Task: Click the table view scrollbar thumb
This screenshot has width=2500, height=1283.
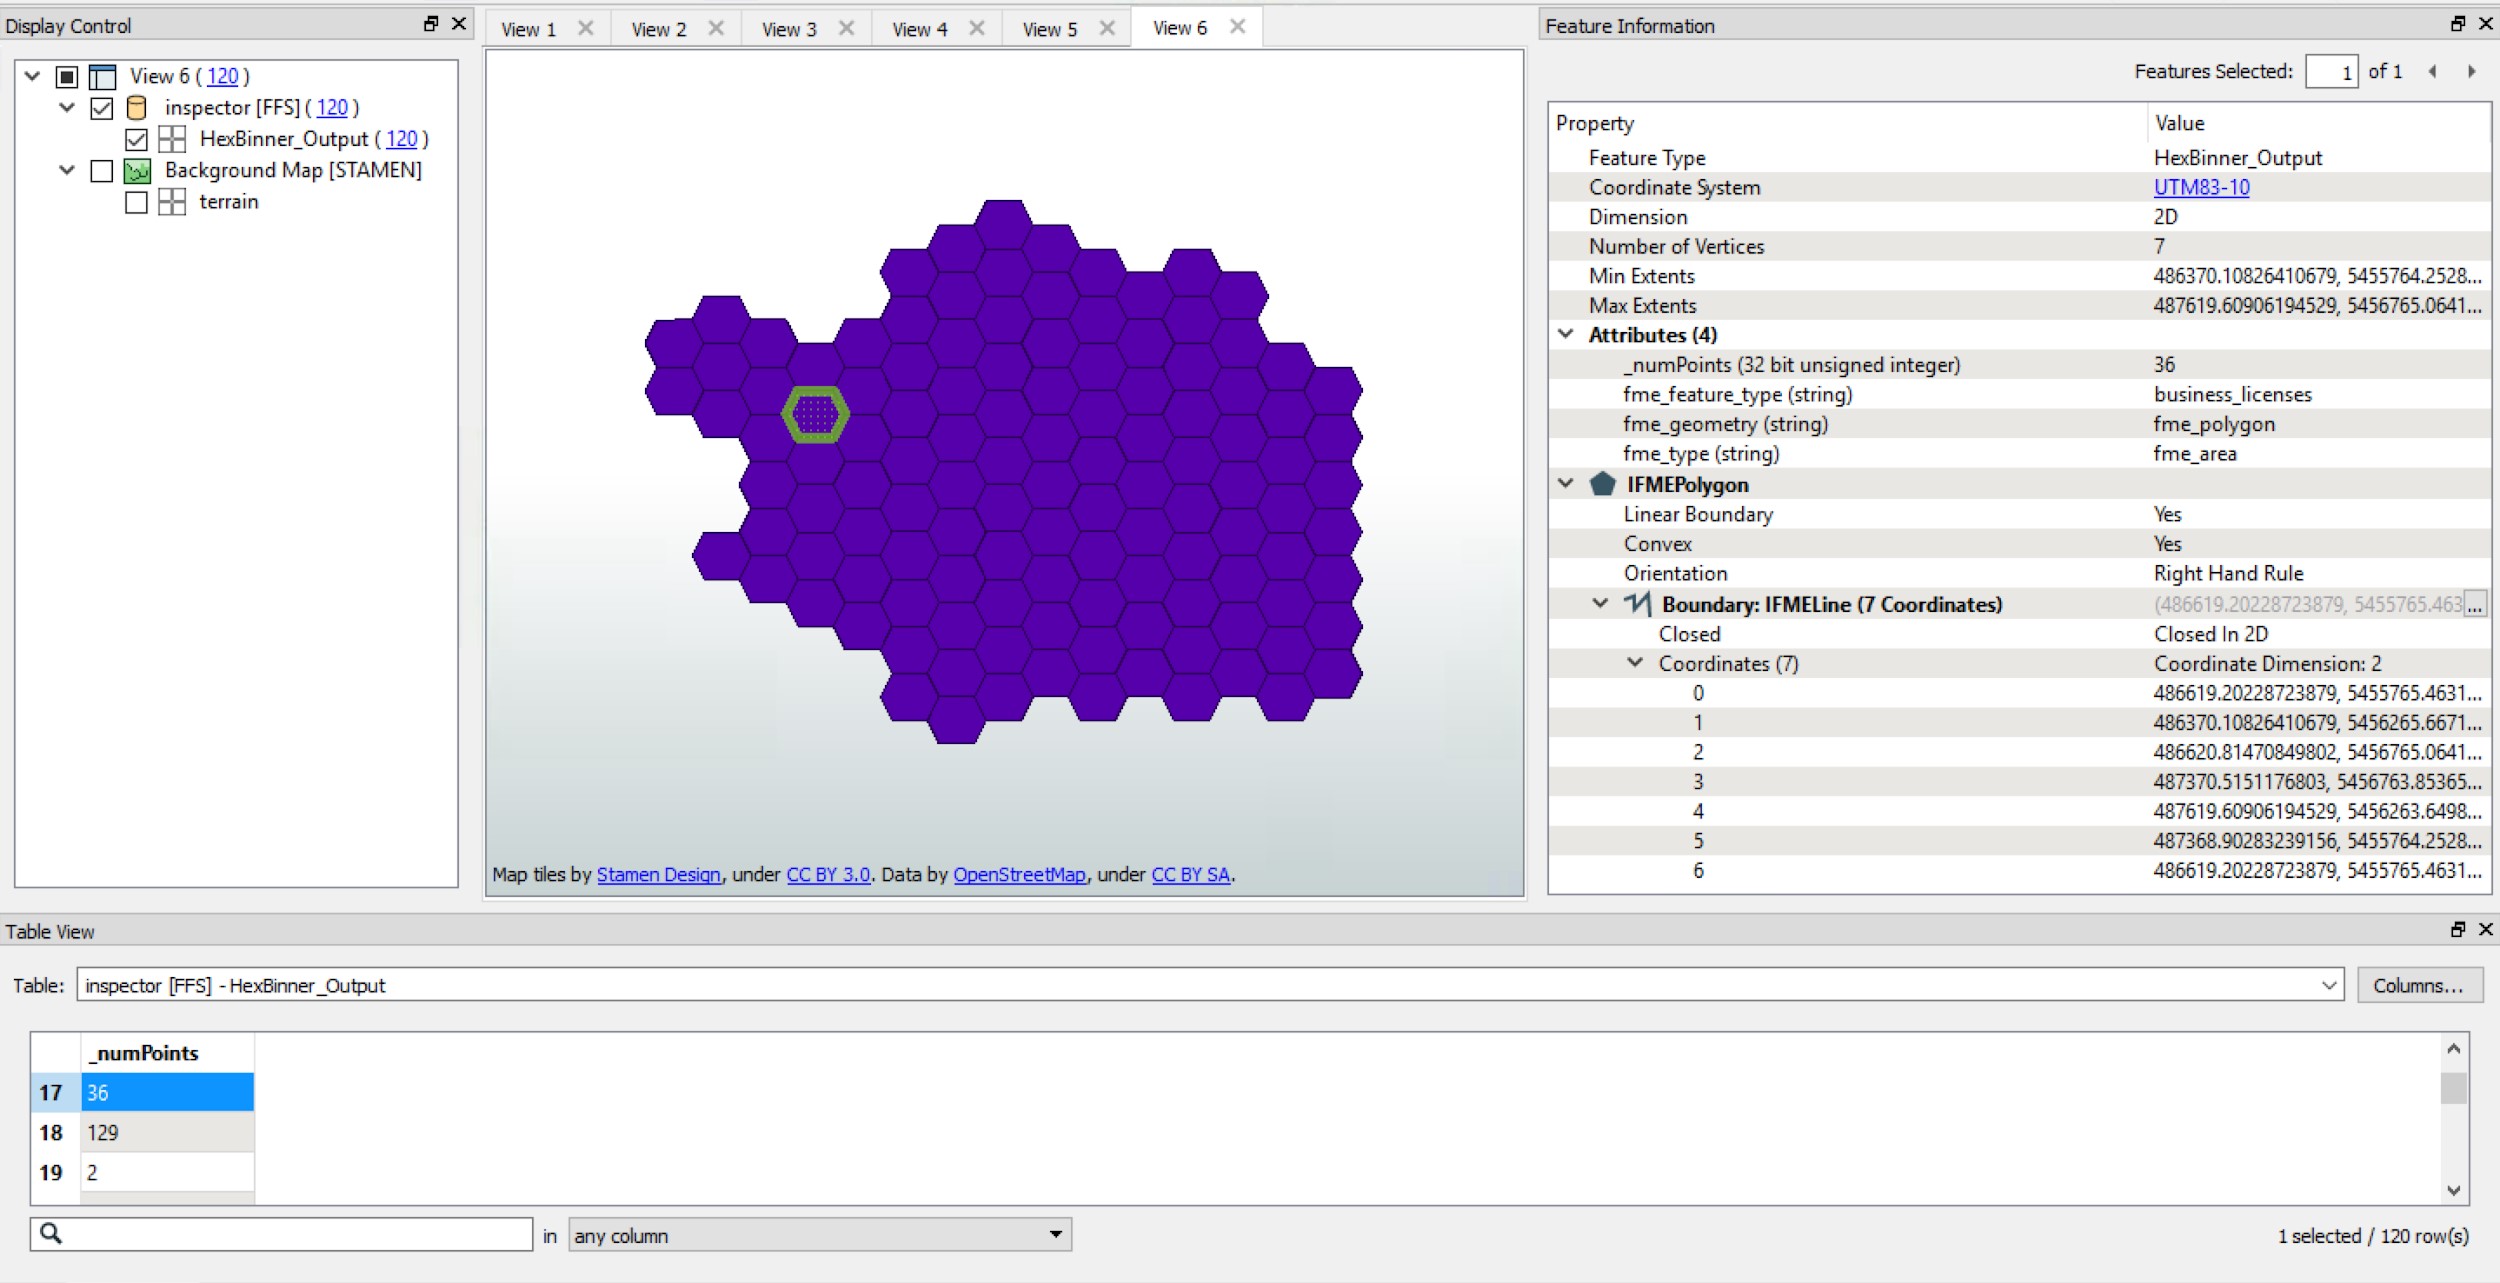Action: coord(2453,1088)
